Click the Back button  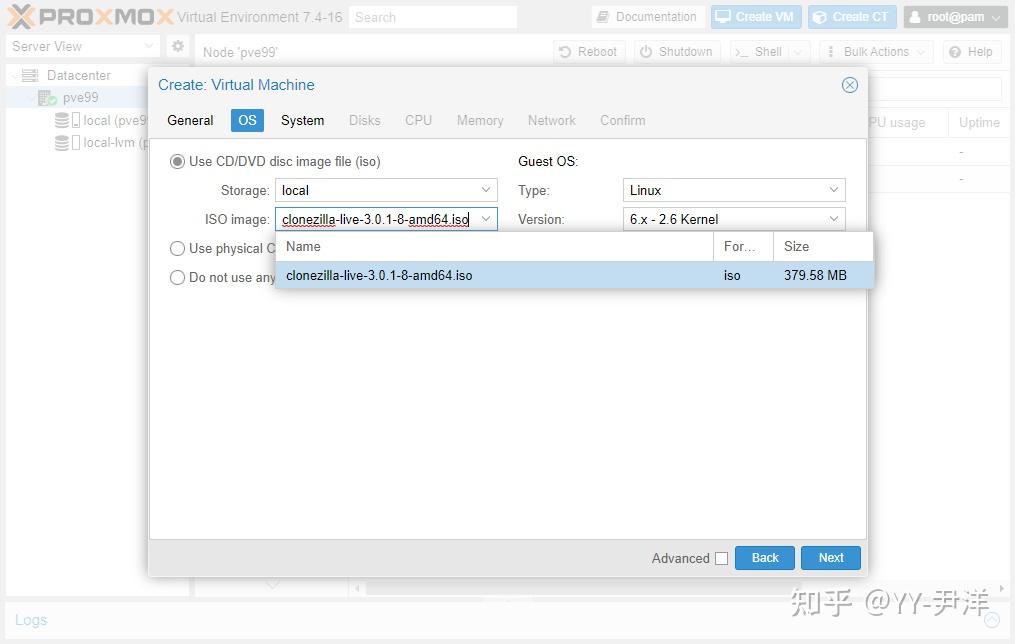[764, 558]
